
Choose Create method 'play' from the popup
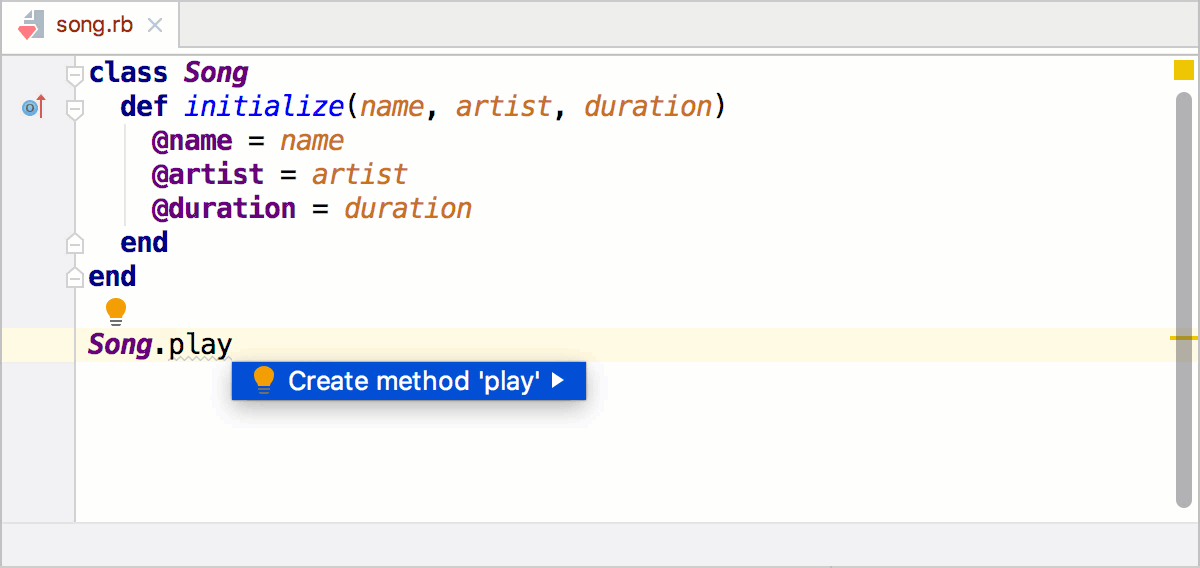[414, 381]
